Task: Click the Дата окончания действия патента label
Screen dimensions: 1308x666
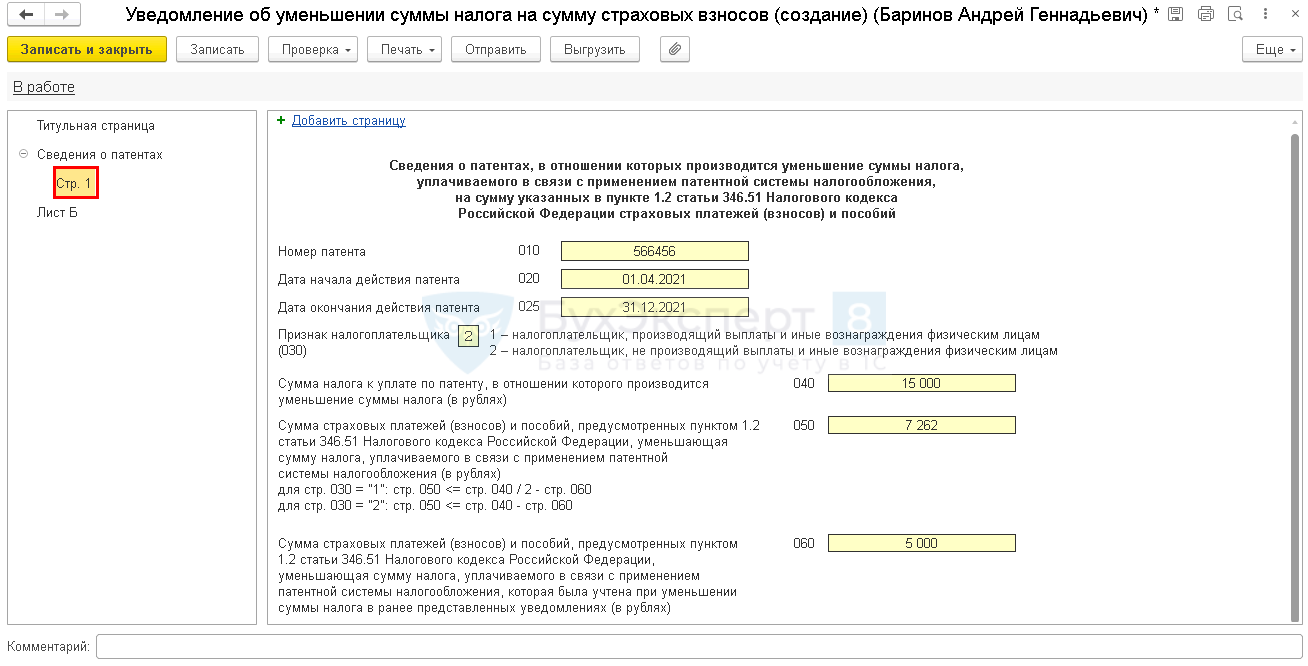Action: 379,307
